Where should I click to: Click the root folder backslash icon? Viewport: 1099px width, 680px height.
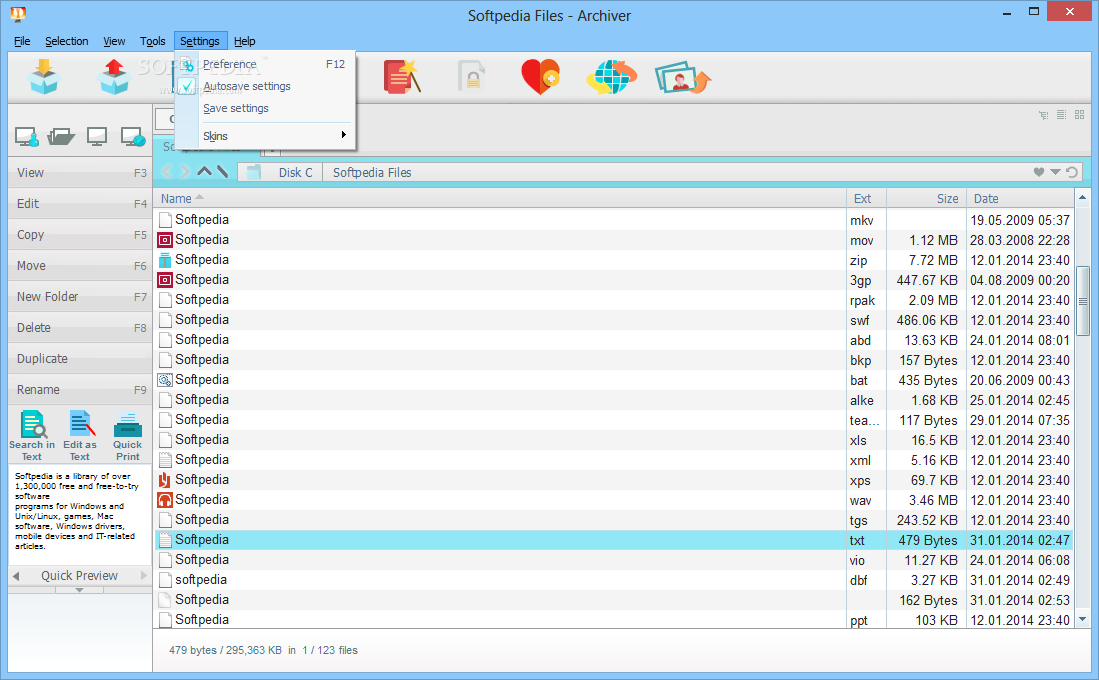point(222,171)
